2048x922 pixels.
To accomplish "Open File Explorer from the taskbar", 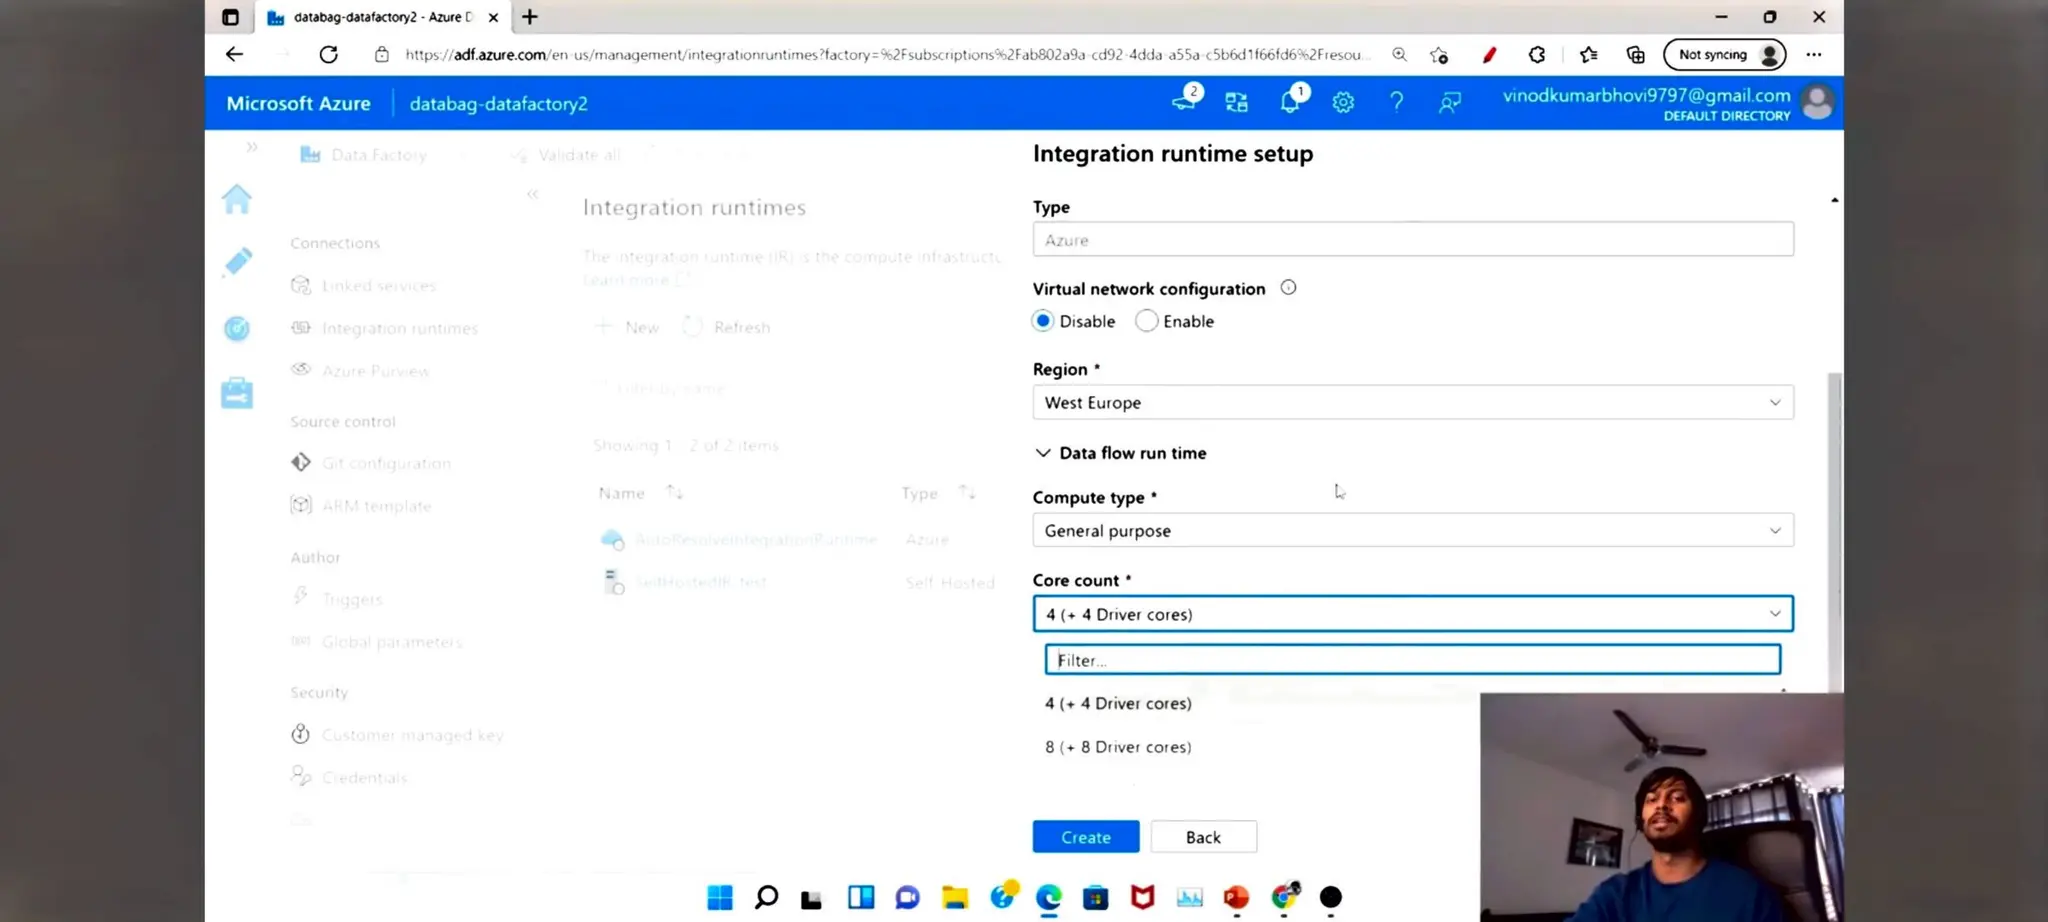I will (x=955, y=897).
